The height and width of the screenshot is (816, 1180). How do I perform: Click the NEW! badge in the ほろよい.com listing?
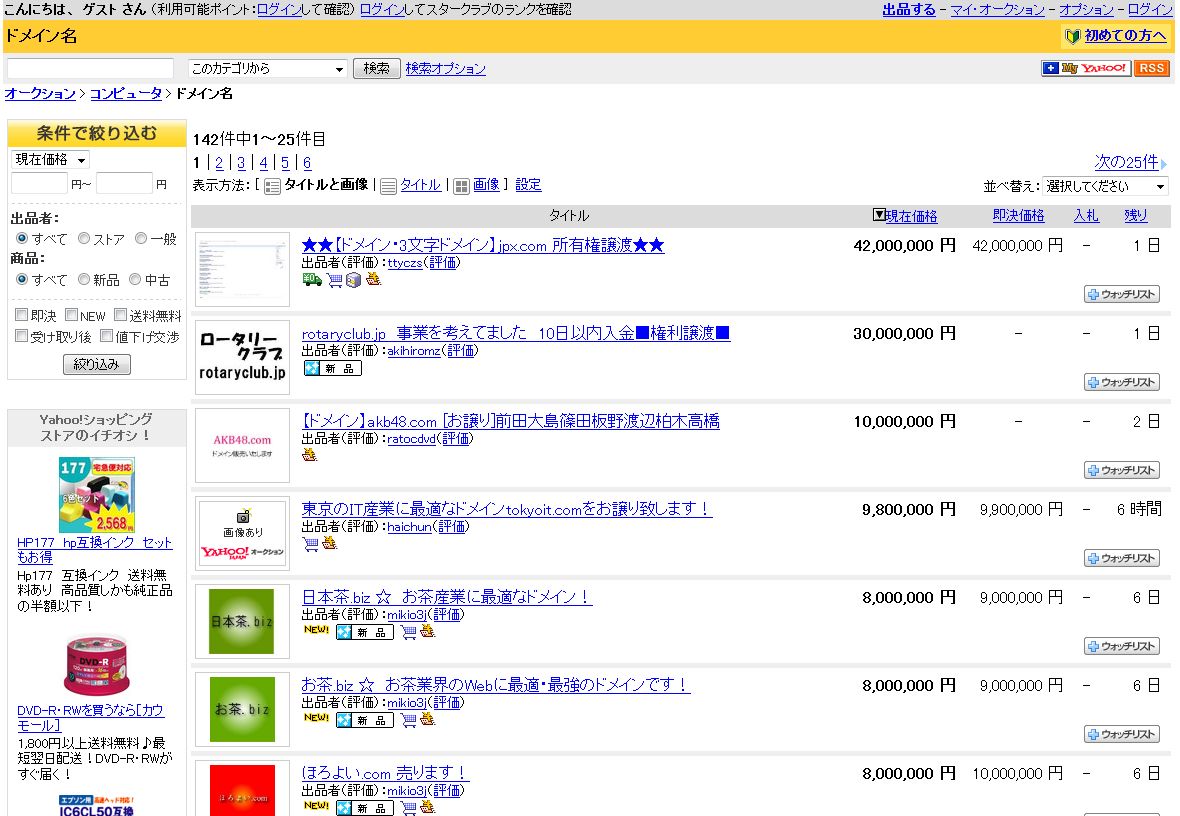(316, 806)
